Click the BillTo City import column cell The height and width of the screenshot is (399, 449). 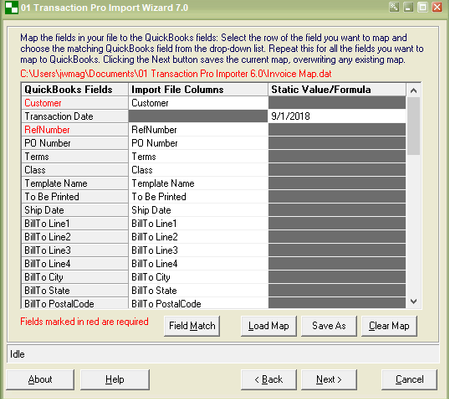click(198, 277)
